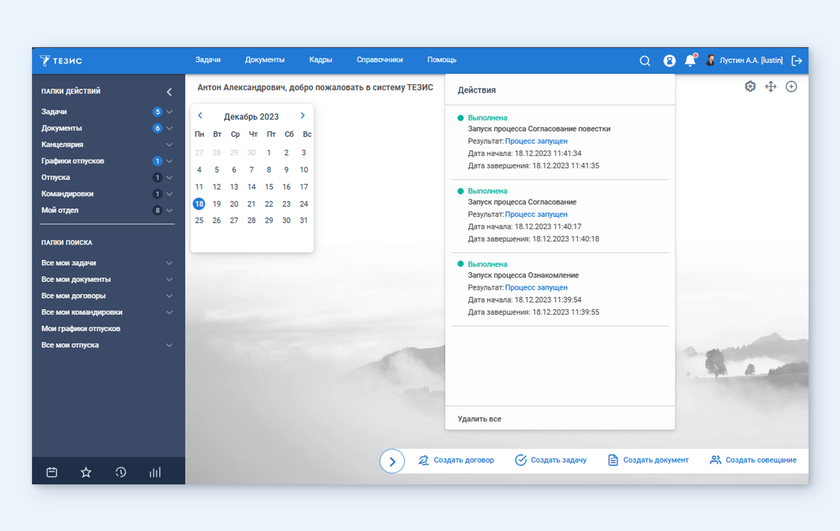Click Создать договор button
Screen dimensions: 840x531
(x=456, y=460)
